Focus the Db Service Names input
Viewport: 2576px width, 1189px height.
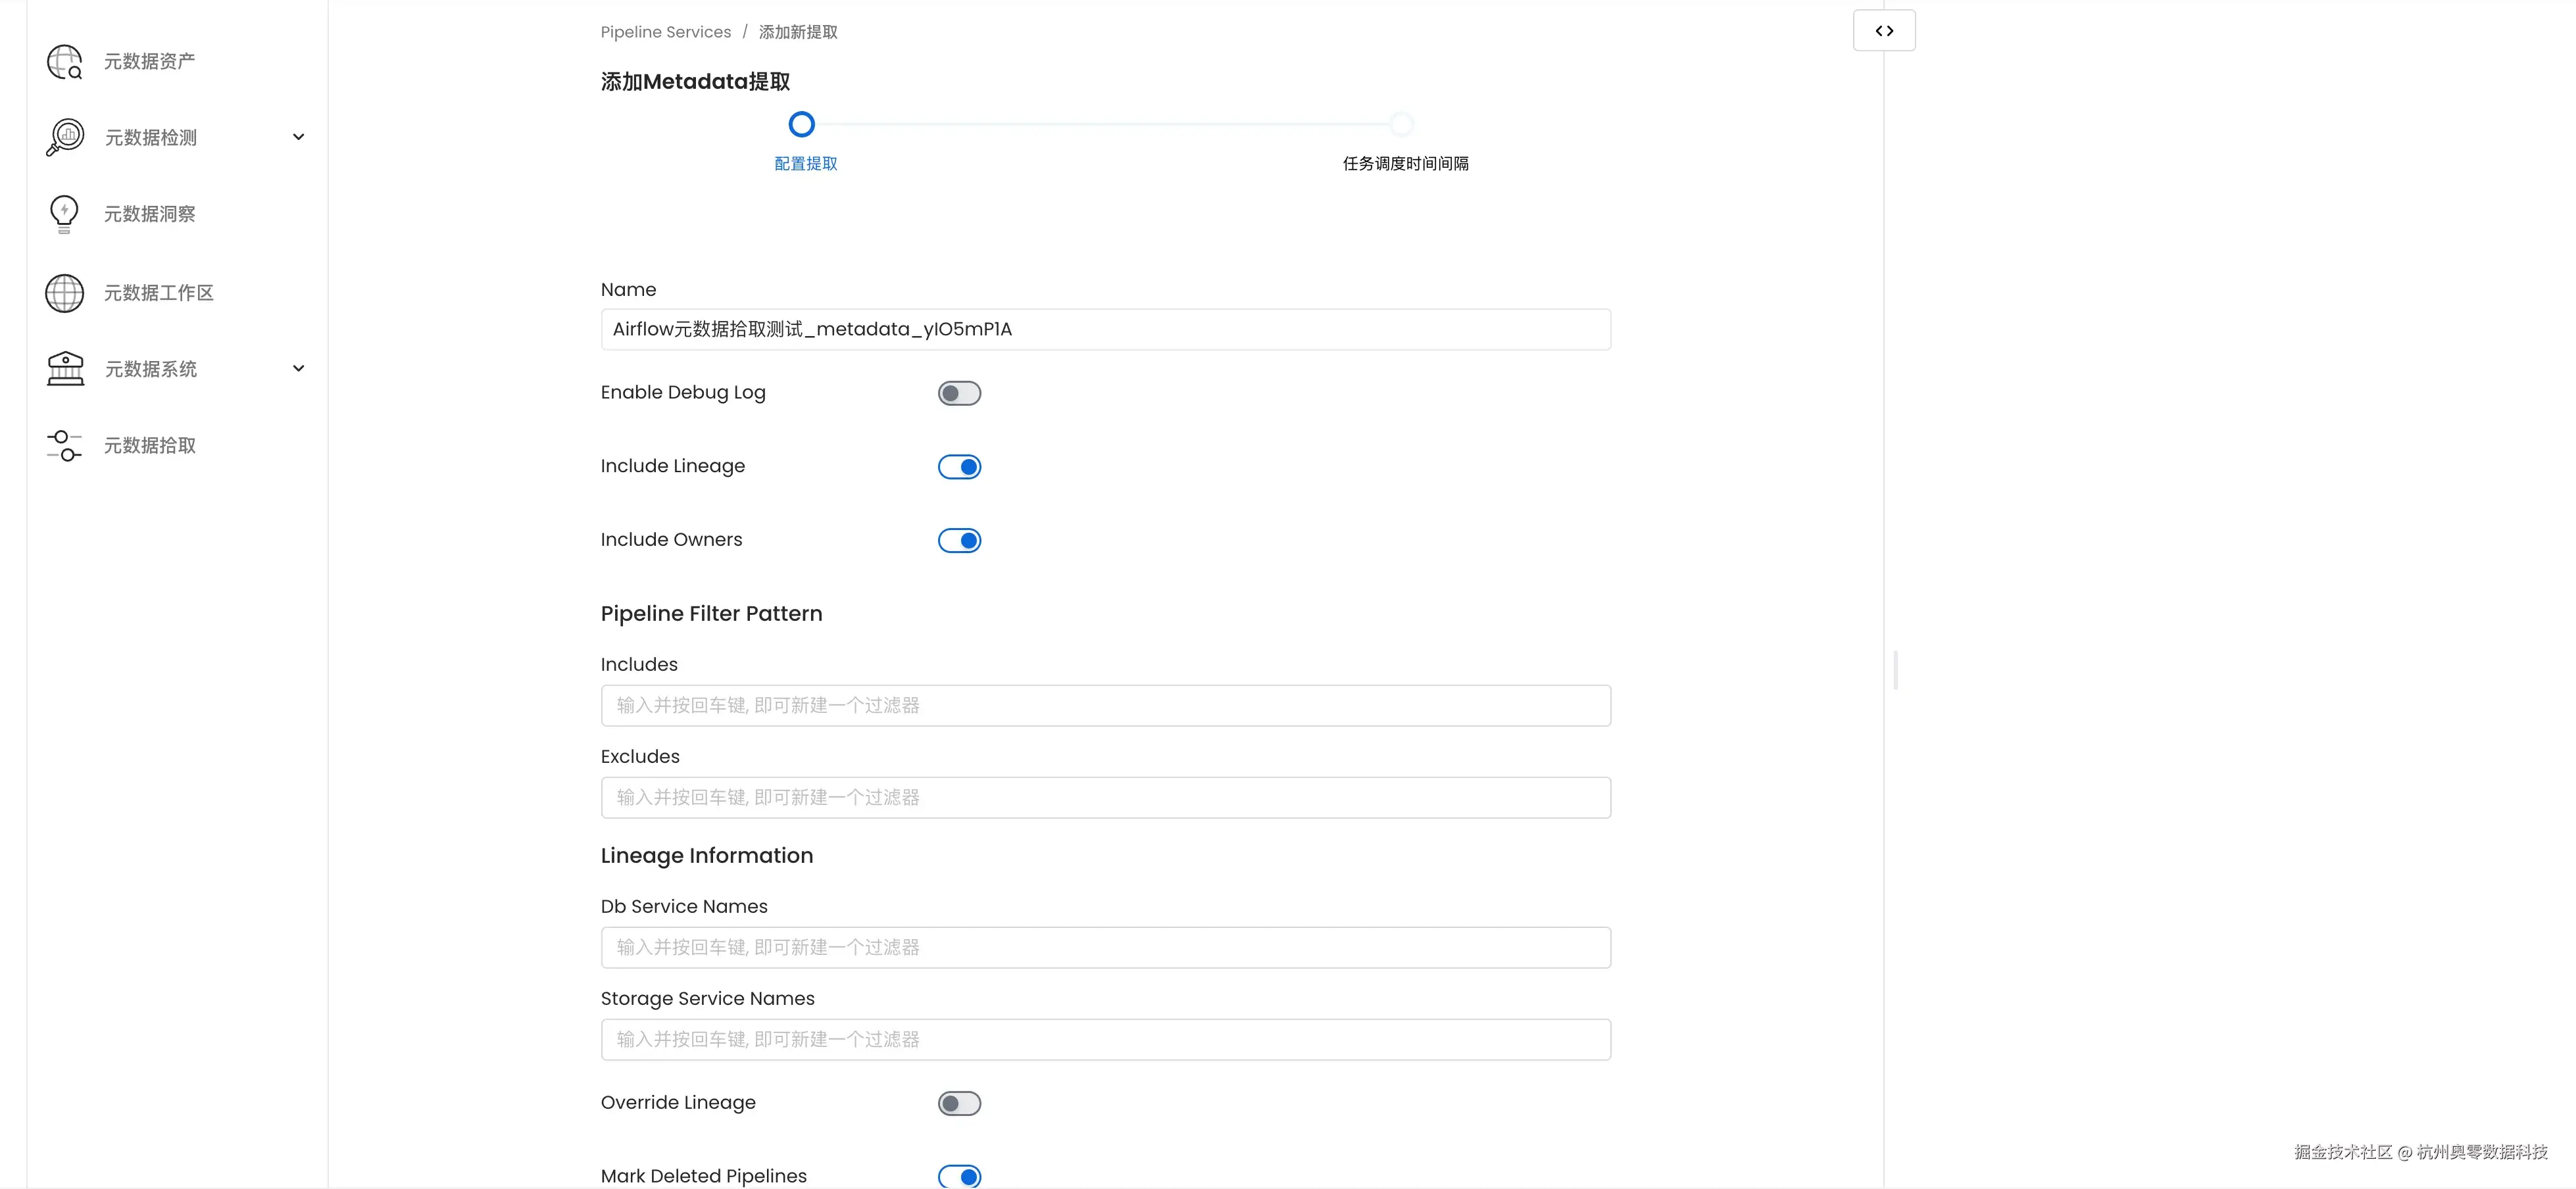pos(1105,948)
